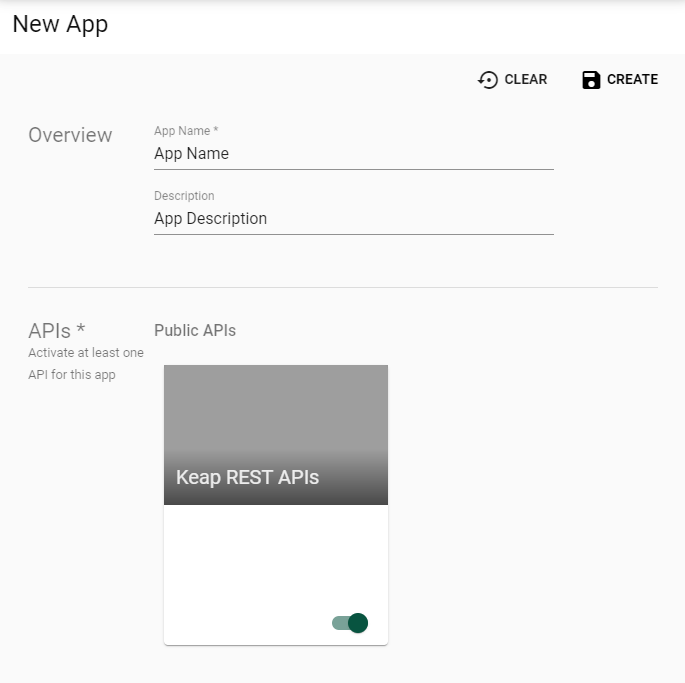Disable the Keap REST APIs toggle switch
Screen dimensions: 685x683
(x=350, y=623)
